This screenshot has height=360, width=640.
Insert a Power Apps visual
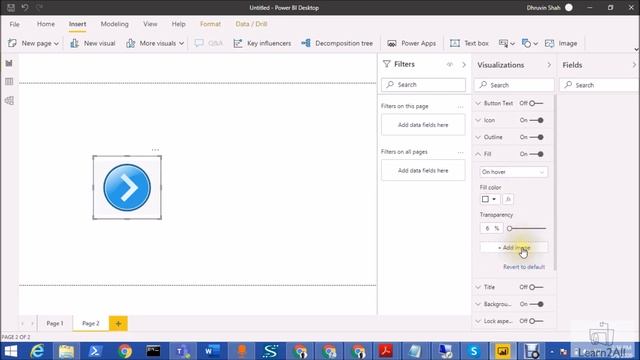[x=411, y=43]
